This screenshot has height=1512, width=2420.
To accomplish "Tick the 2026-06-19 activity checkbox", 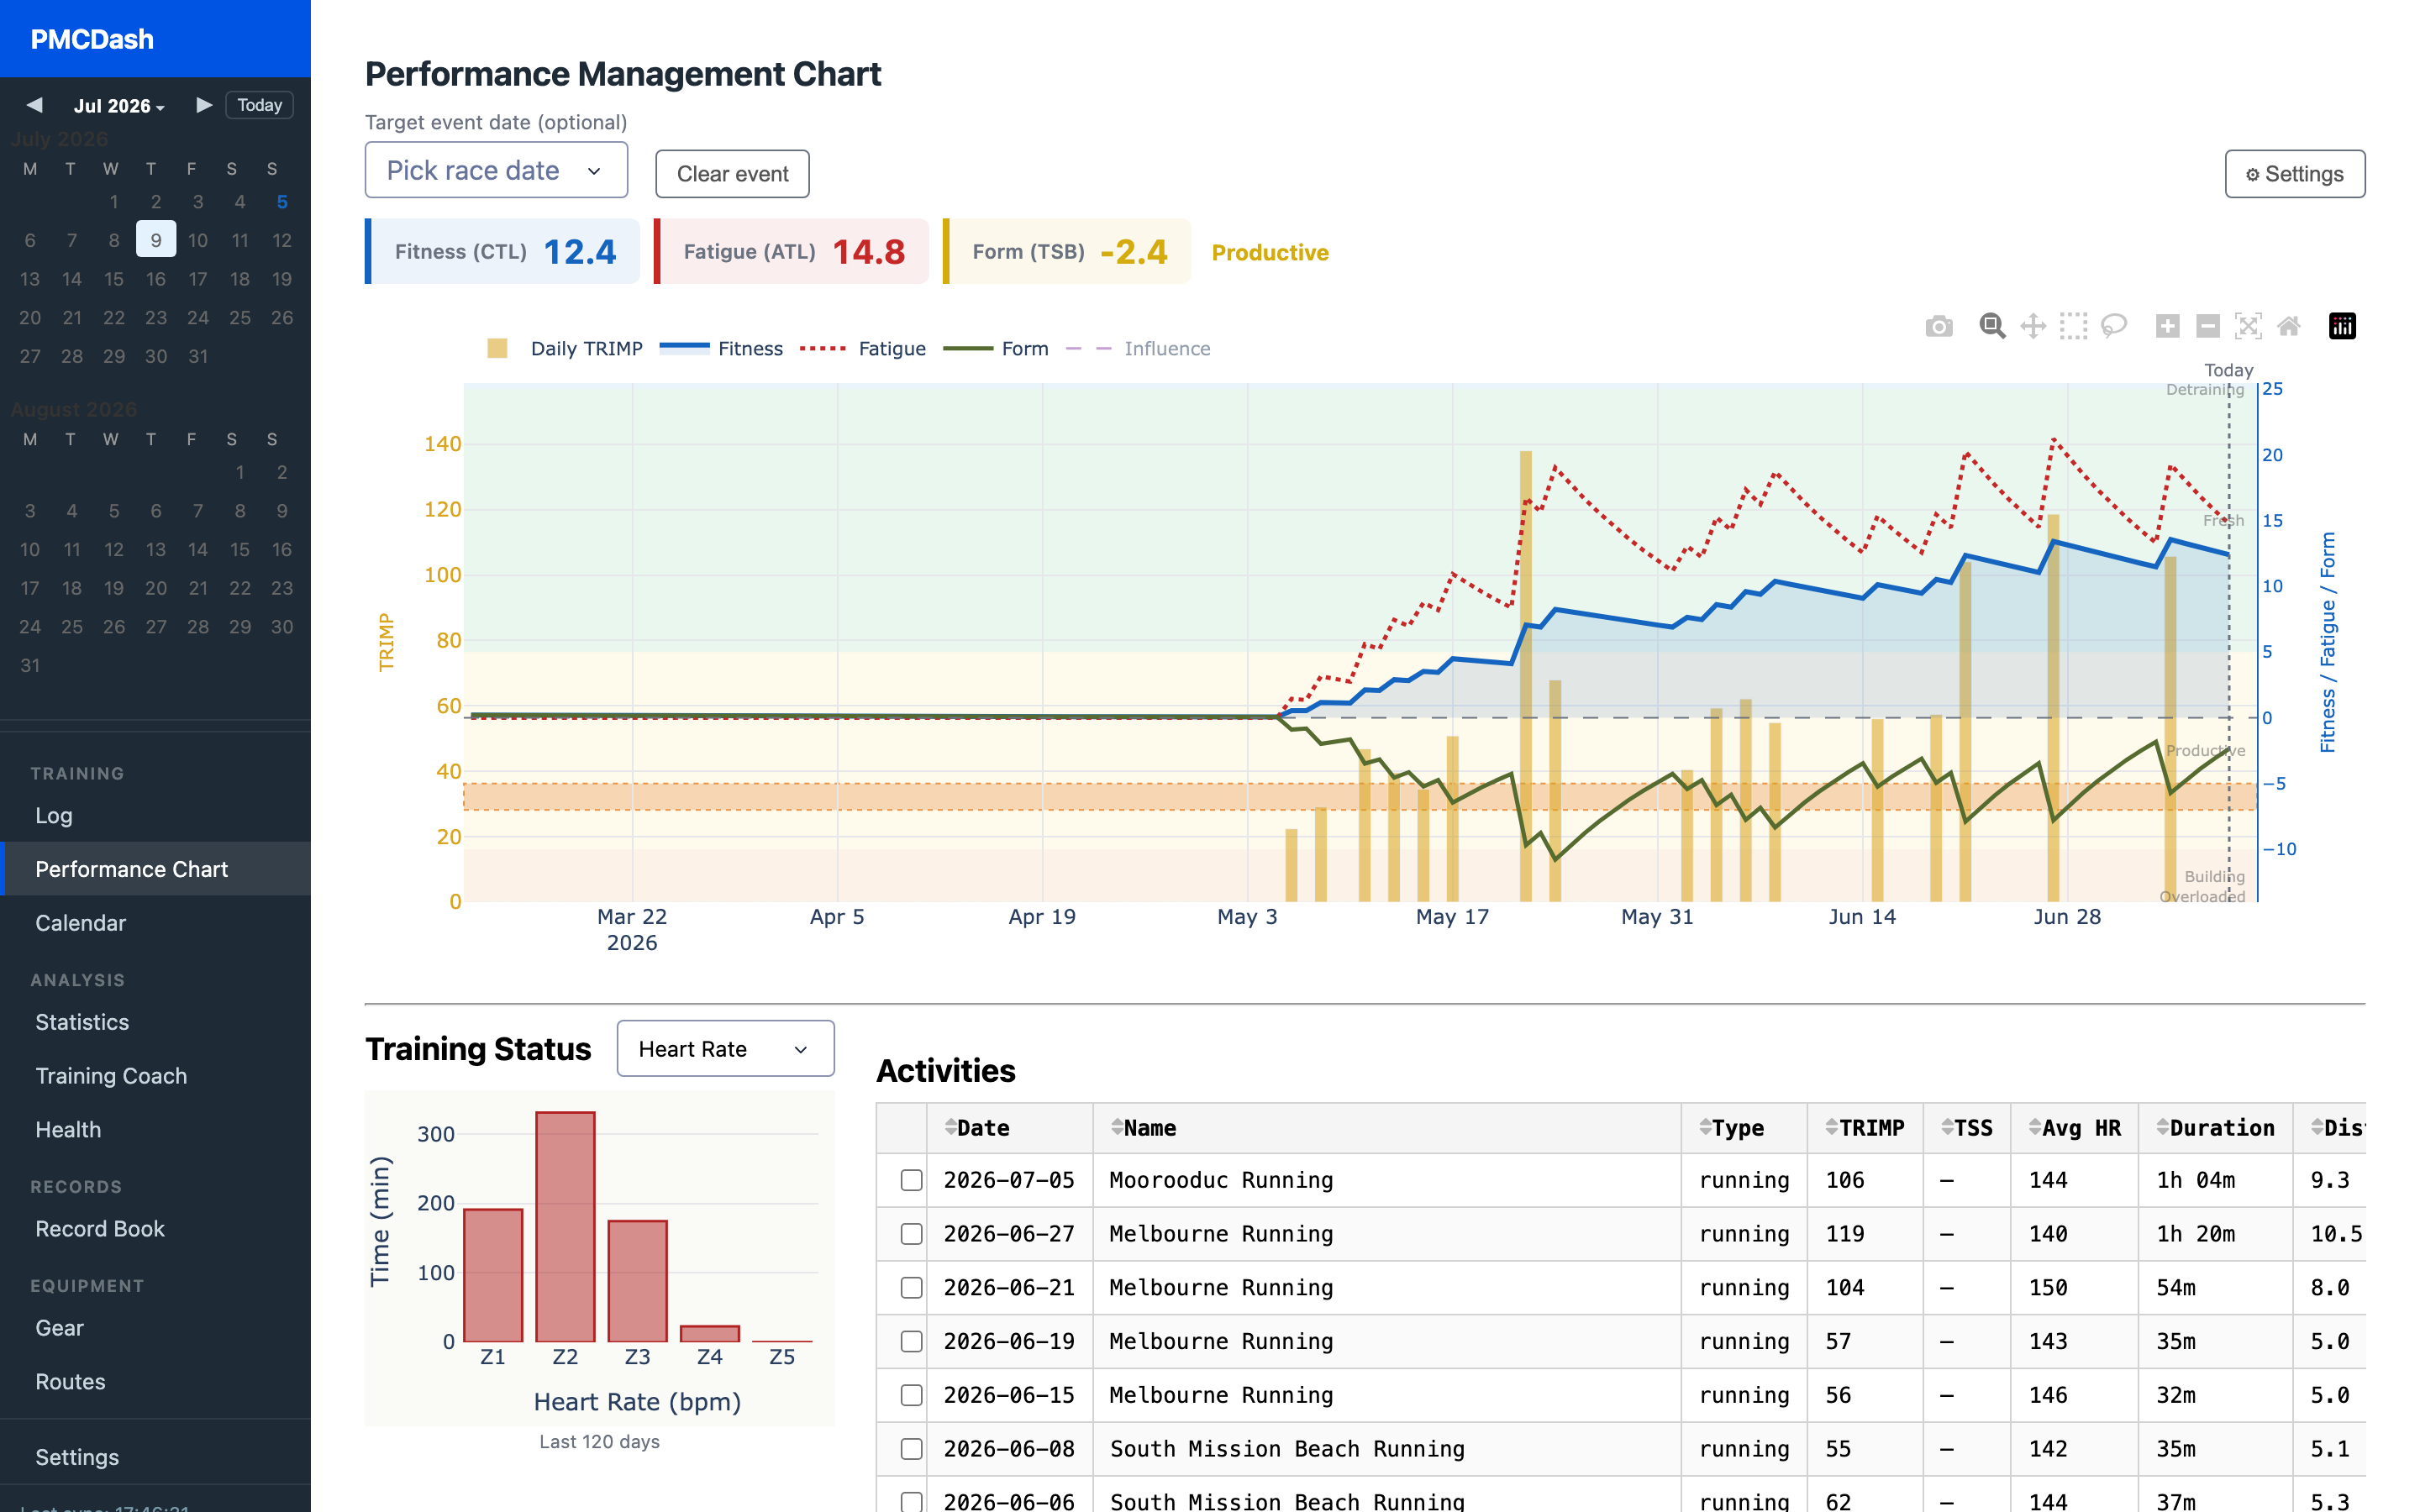I will [911, 1341].
